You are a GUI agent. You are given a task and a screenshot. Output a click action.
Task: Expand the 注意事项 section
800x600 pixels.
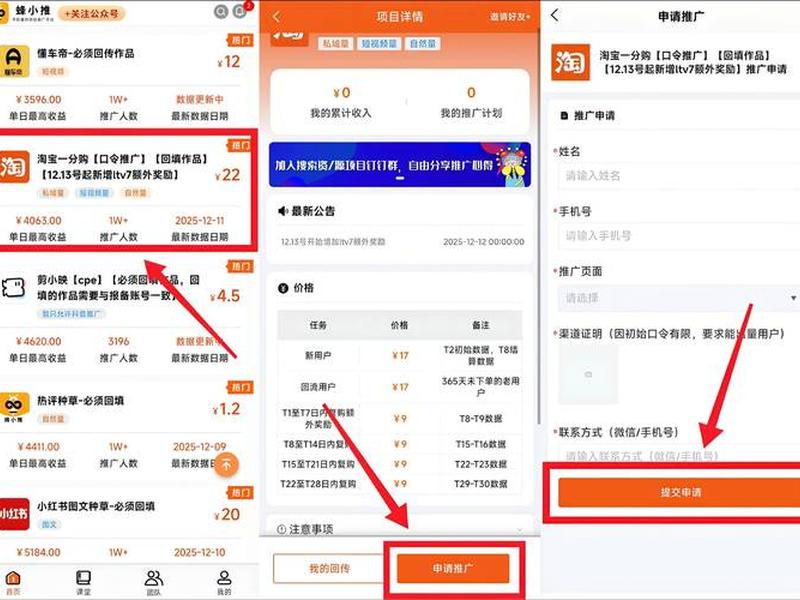pos(400,529)
